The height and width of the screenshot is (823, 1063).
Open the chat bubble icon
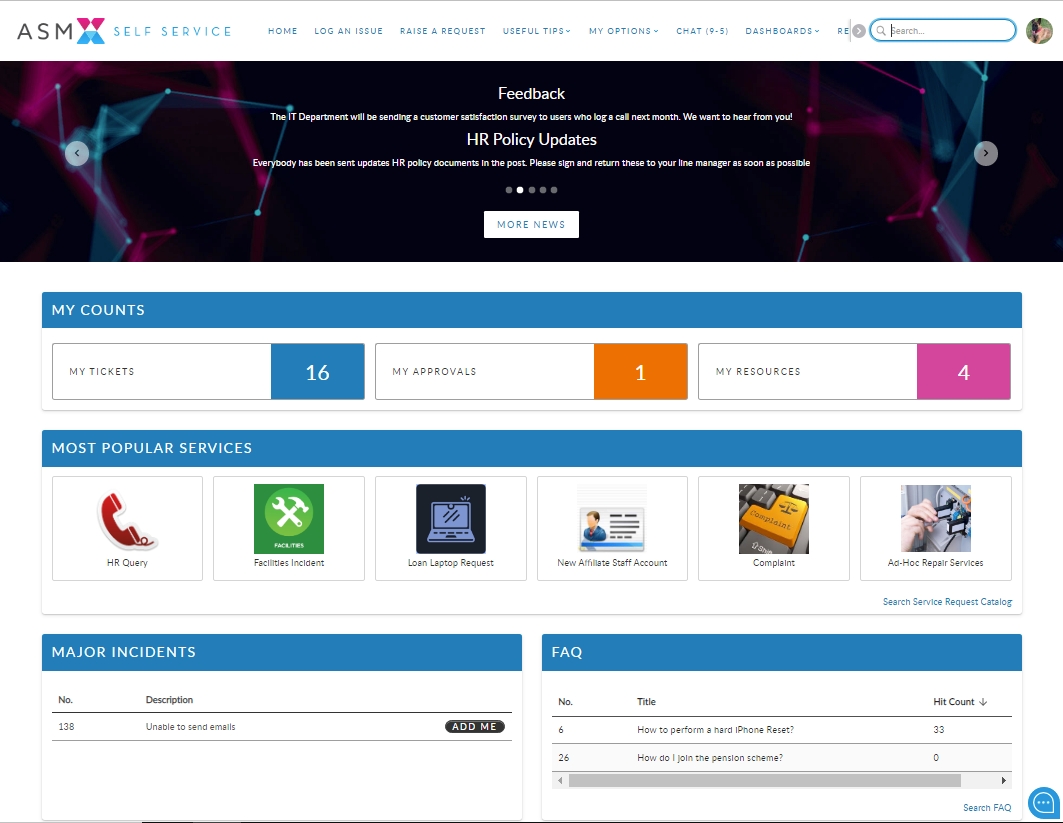pyautogui.click(x=1043, y=803)
